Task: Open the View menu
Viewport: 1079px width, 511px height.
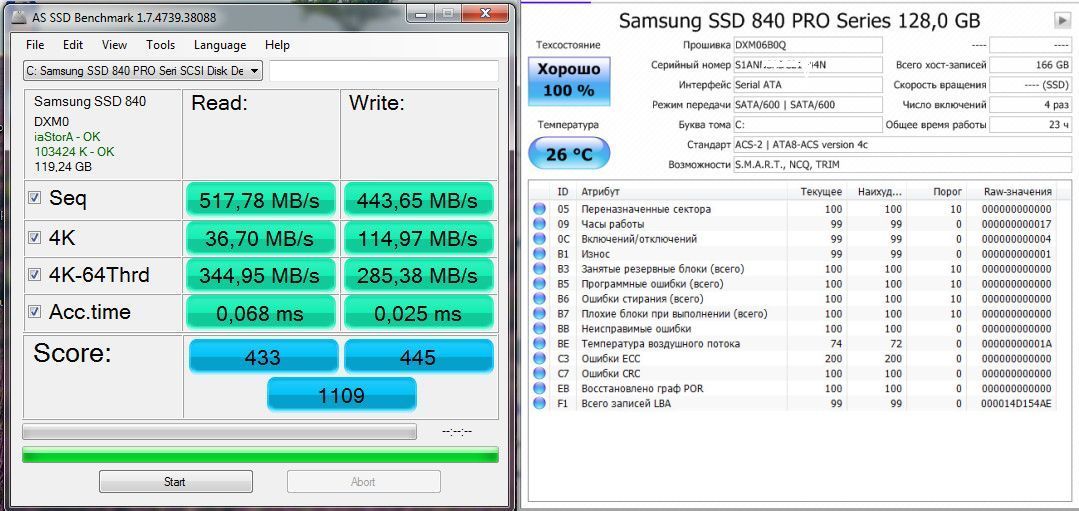Action: [114, 45]
